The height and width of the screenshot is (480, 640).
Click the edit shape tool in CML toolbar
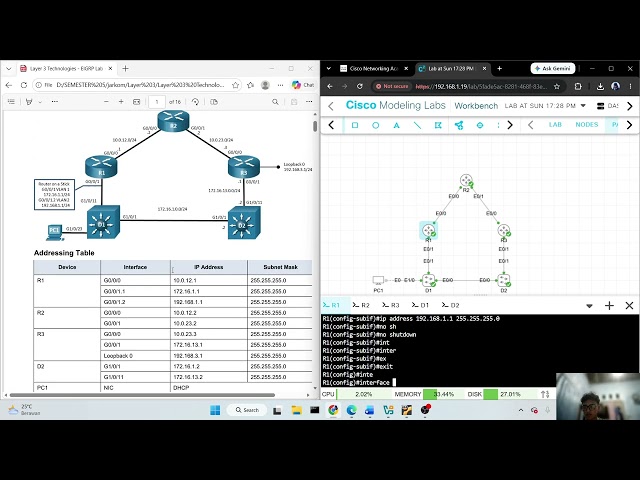click(438, 125)
